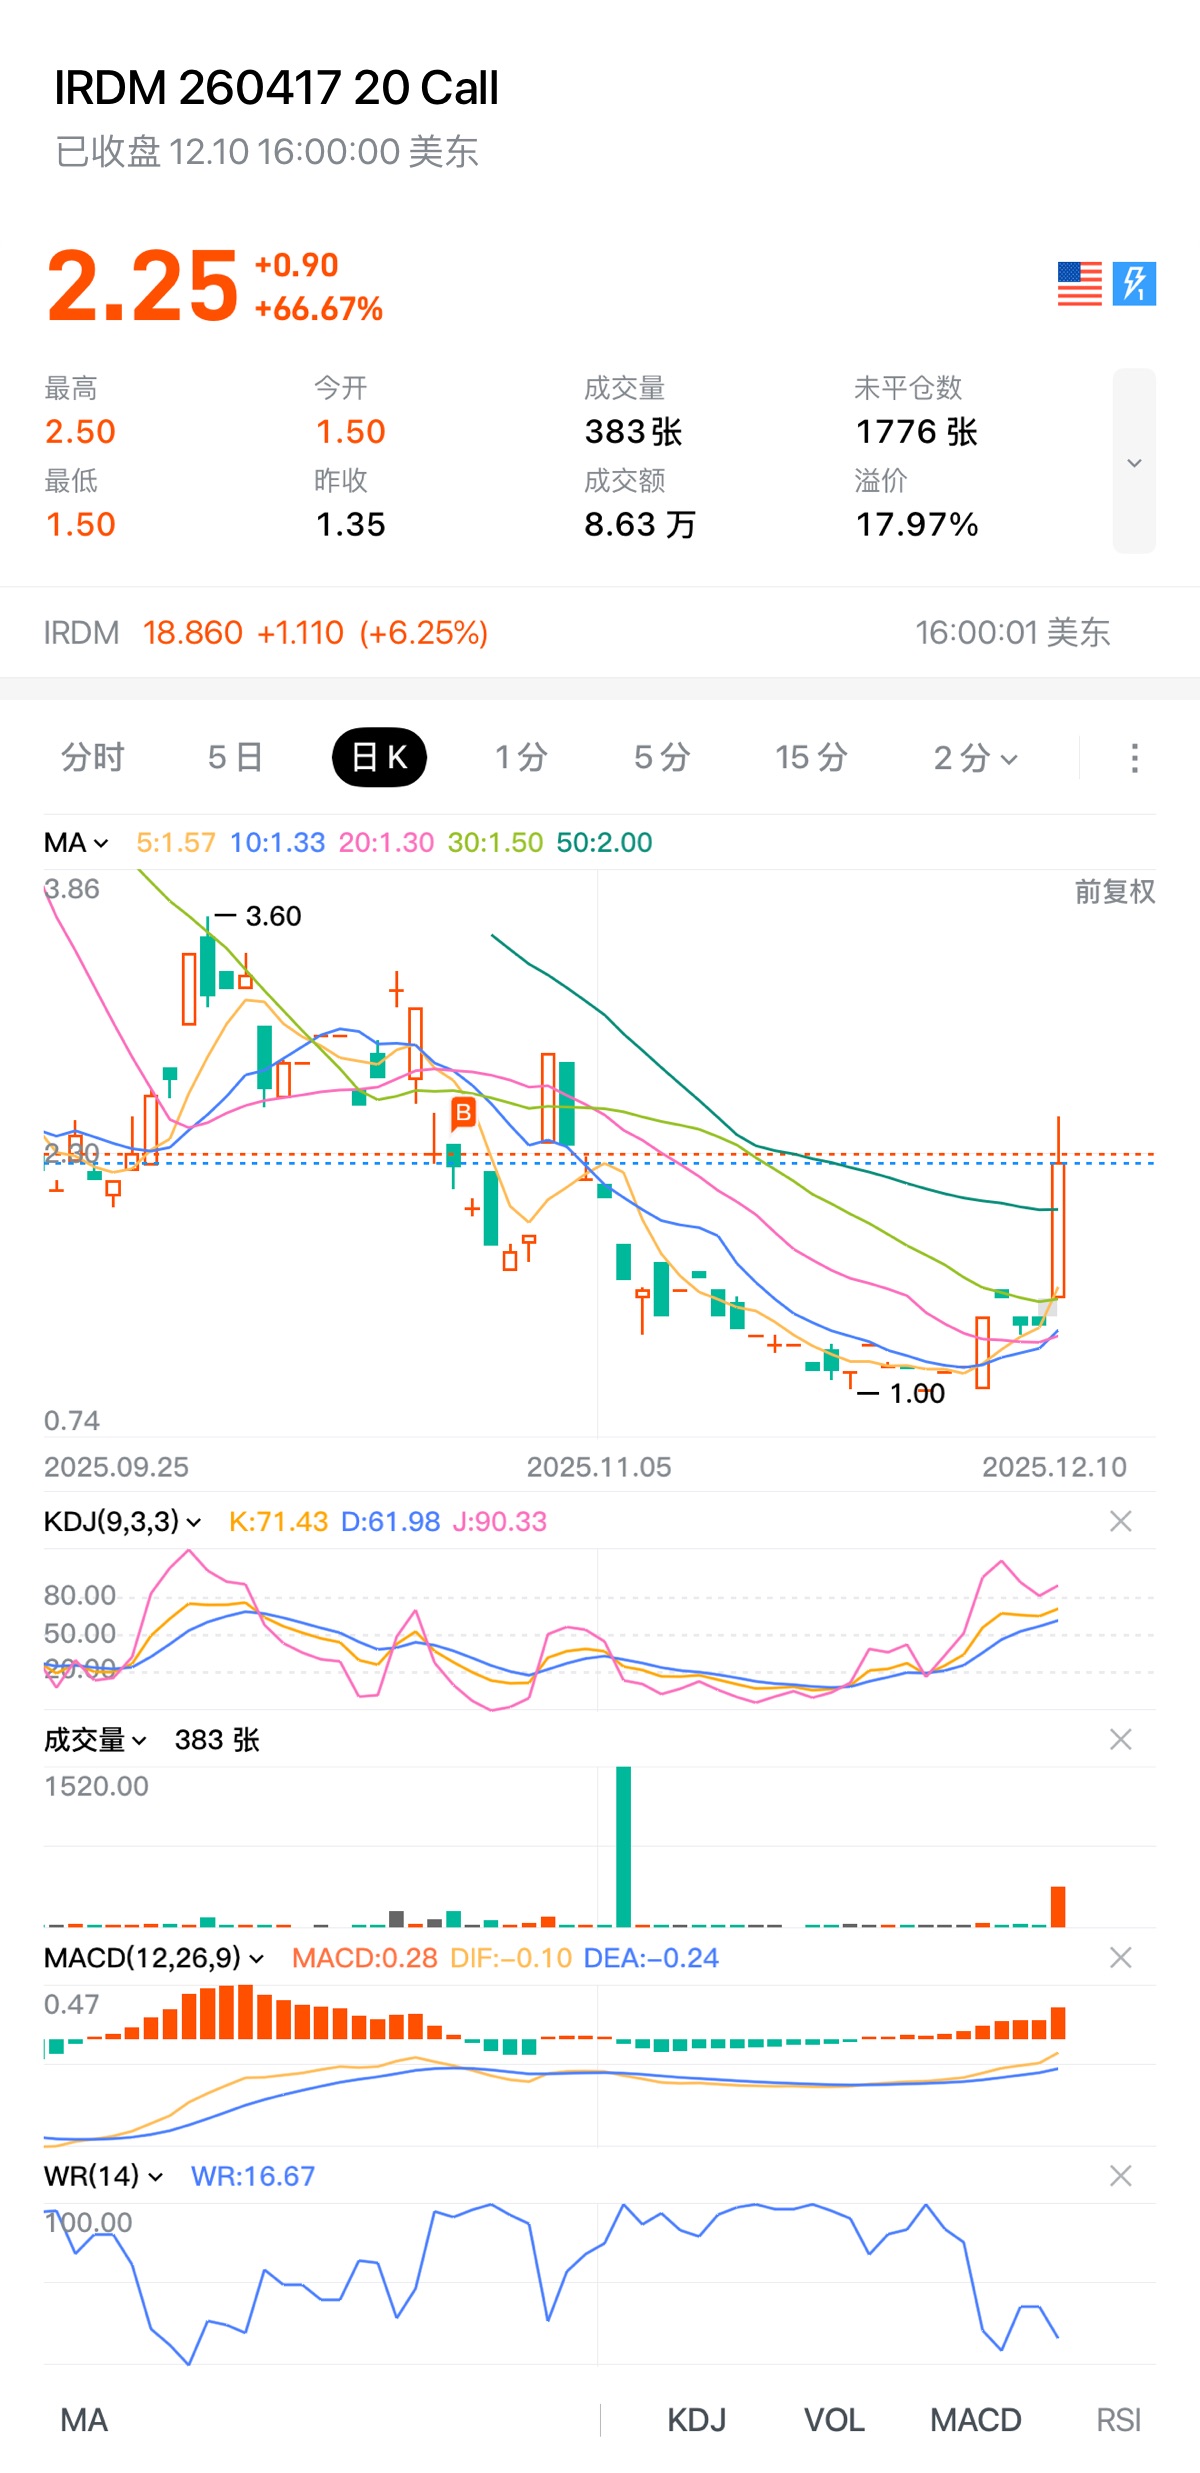
Task: Open the MA settings dropdown
Action: 76,843
